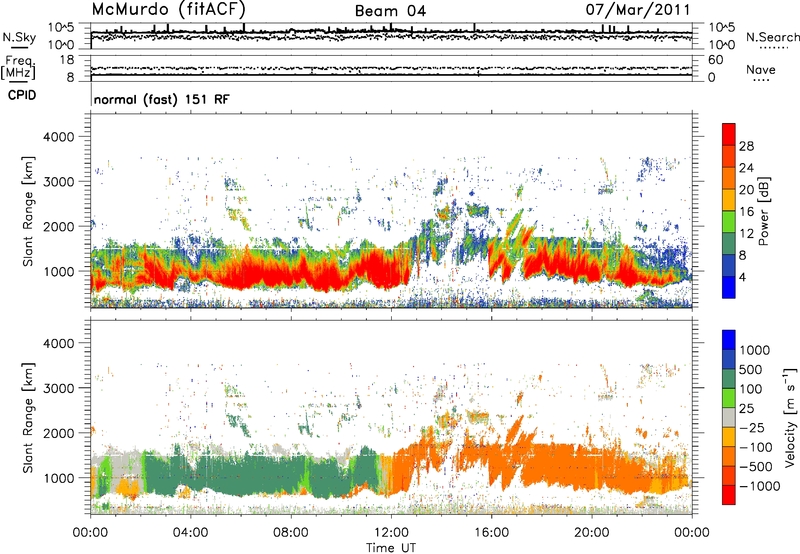Click the '24' label on power colorbar

pyautogui.click(x=746, y=168)
